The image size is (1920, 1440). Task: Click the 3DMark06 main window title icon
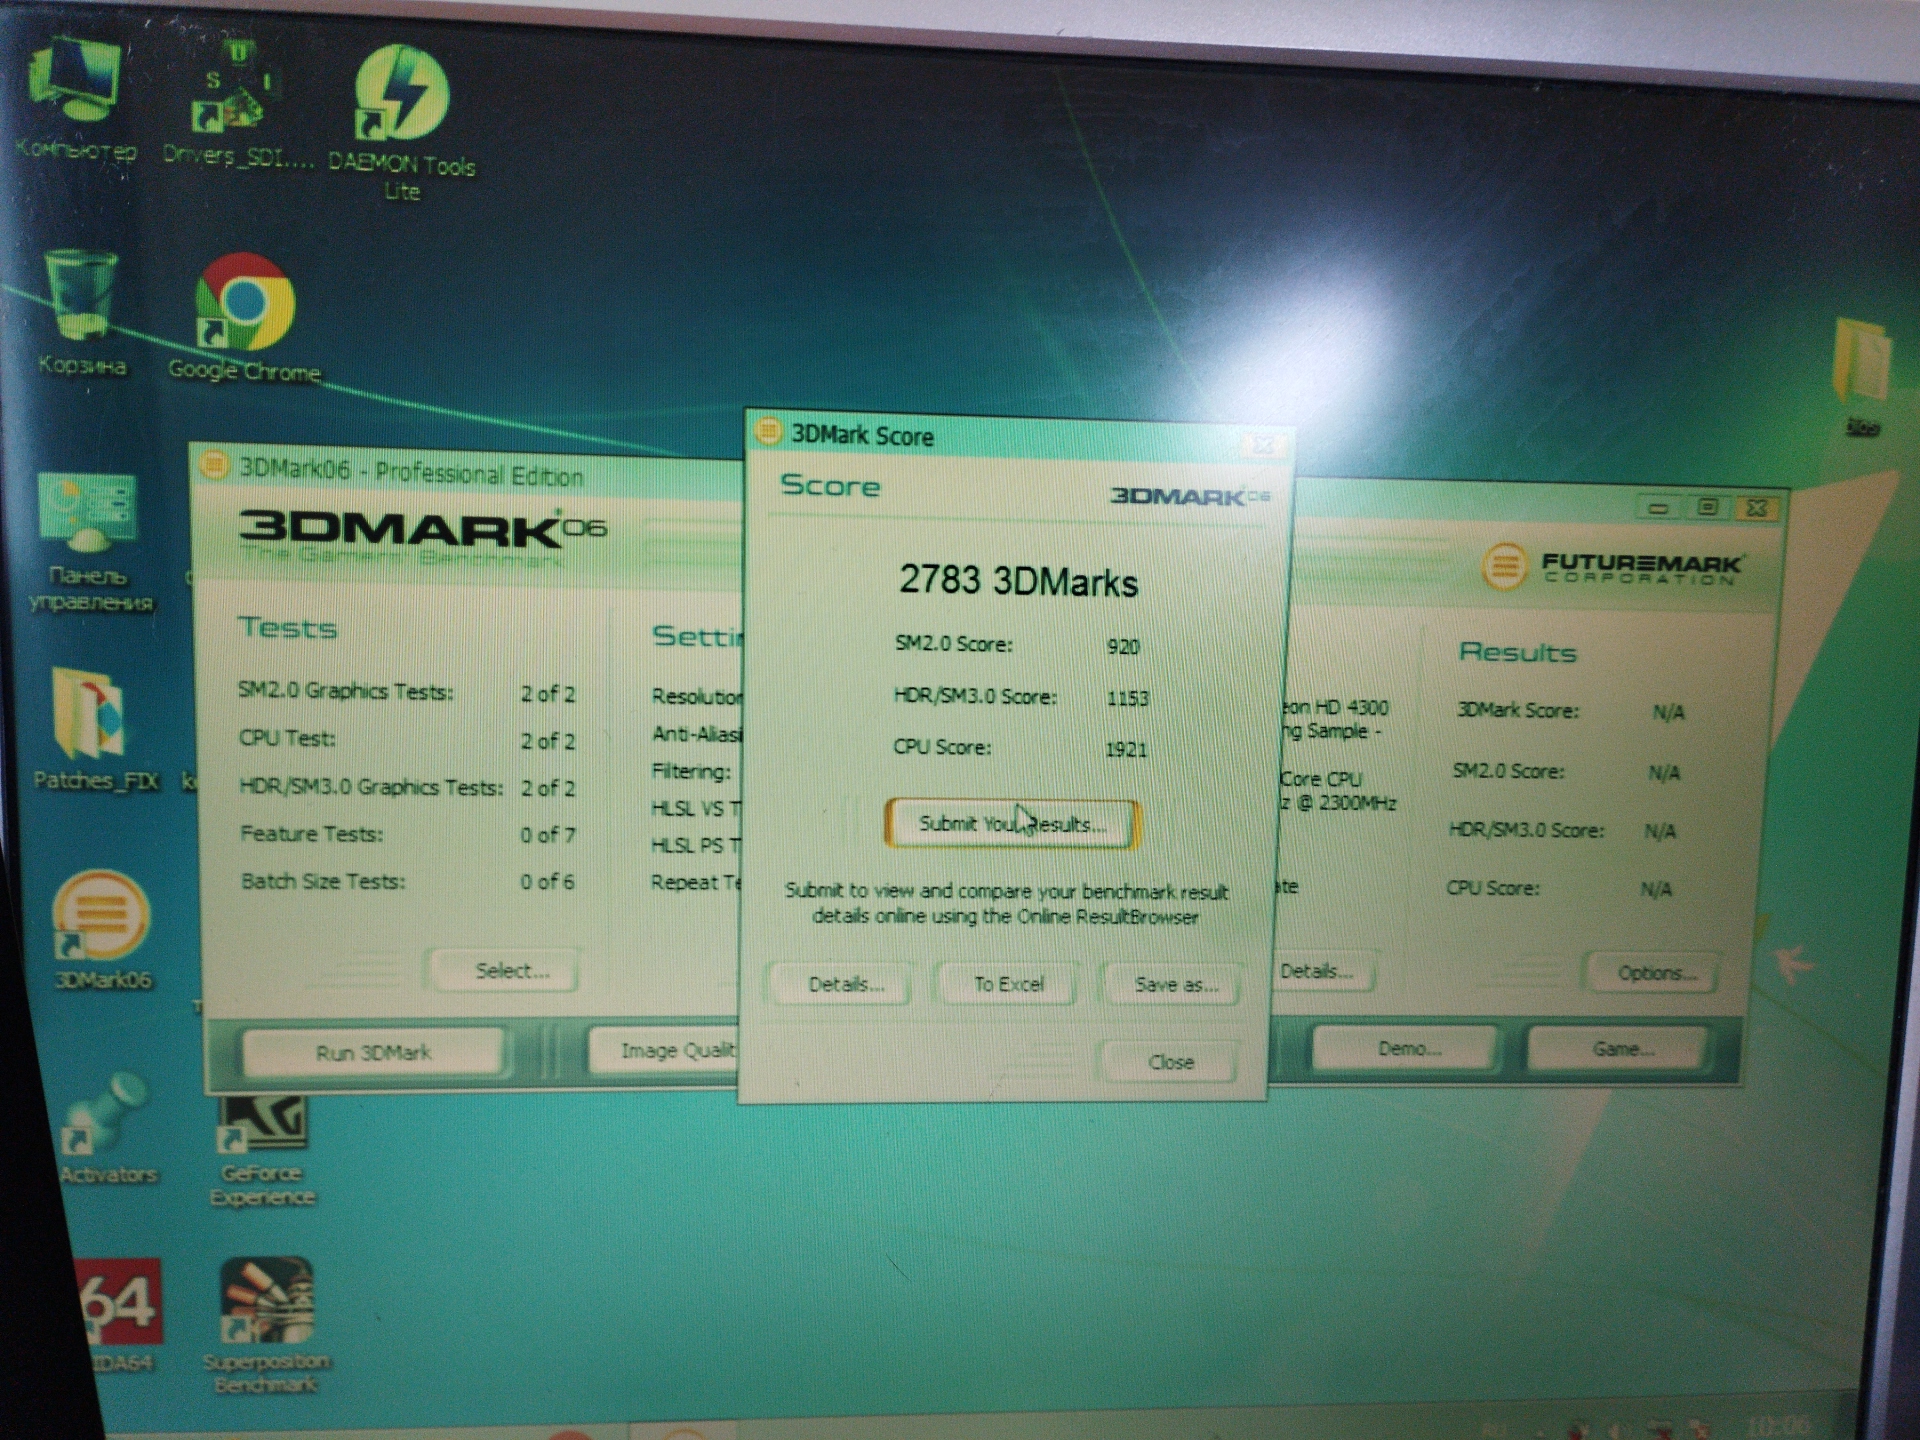[x=212, y=465]
